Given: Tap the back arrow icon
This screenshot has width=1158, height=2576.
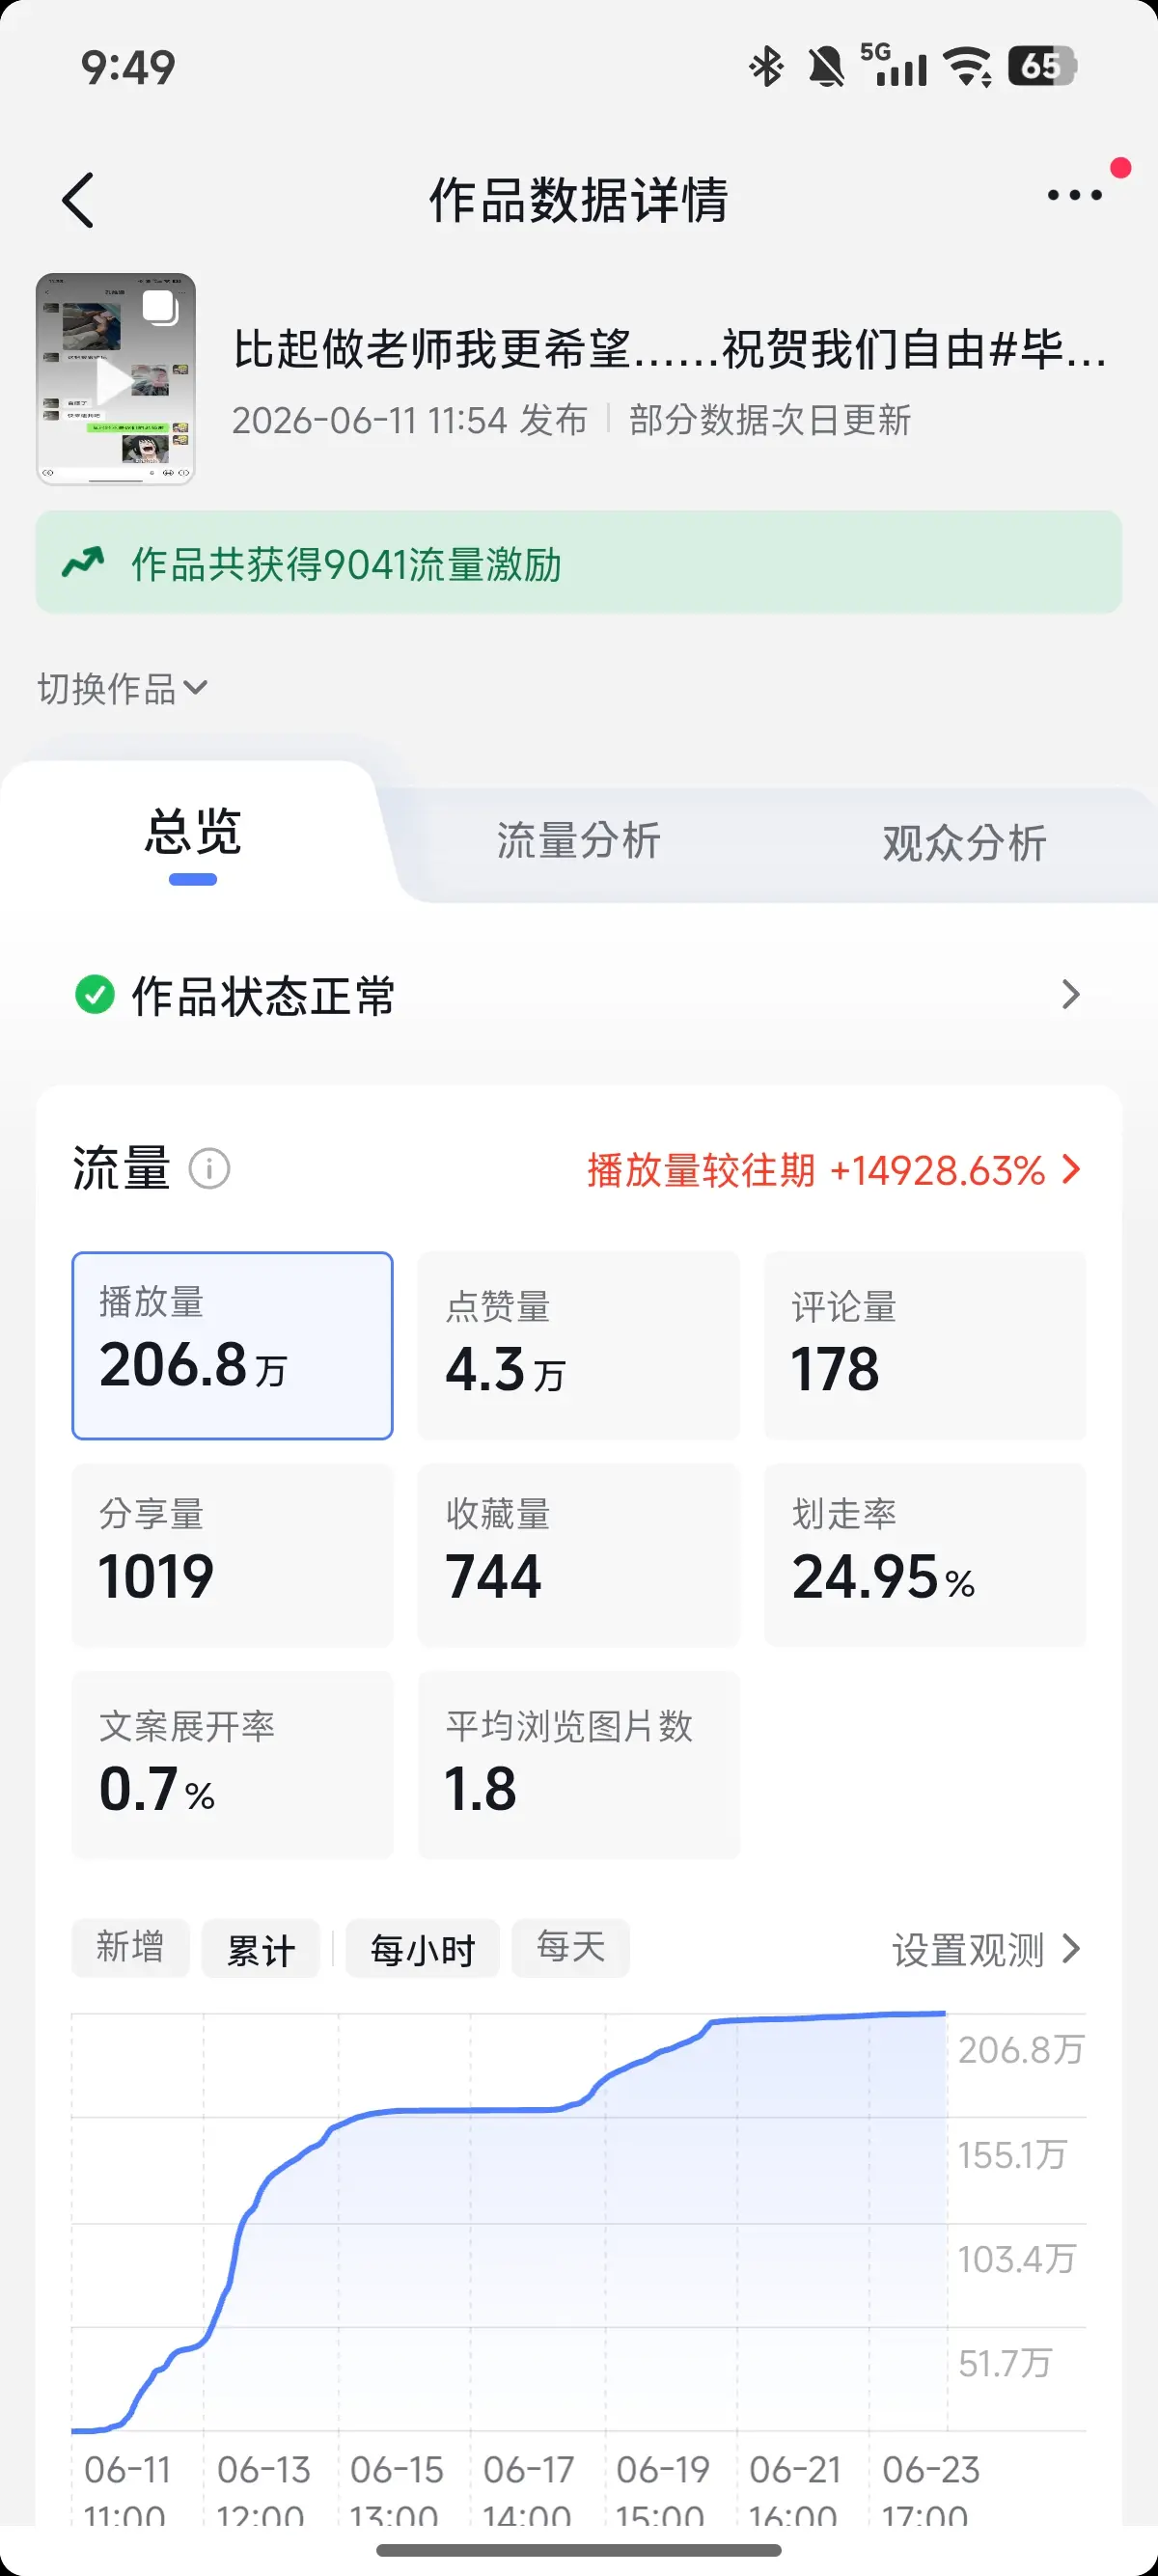Looking at the screenshot, I should click(78, 200).
